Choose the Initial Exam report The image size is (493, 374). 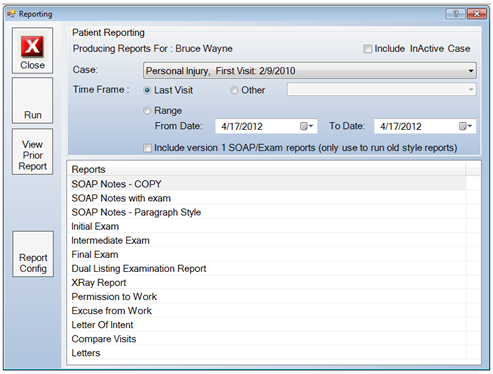click(266, 226)
